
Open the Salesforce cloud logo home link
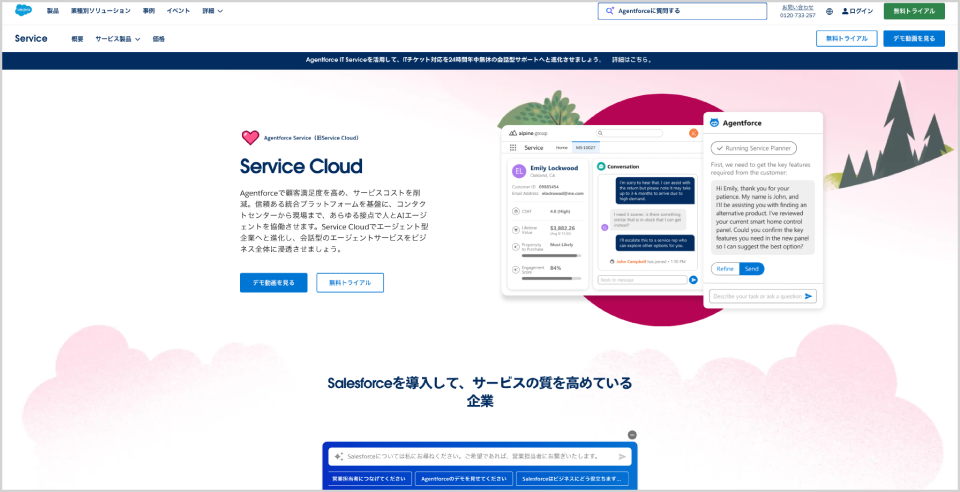coord(24,10)
